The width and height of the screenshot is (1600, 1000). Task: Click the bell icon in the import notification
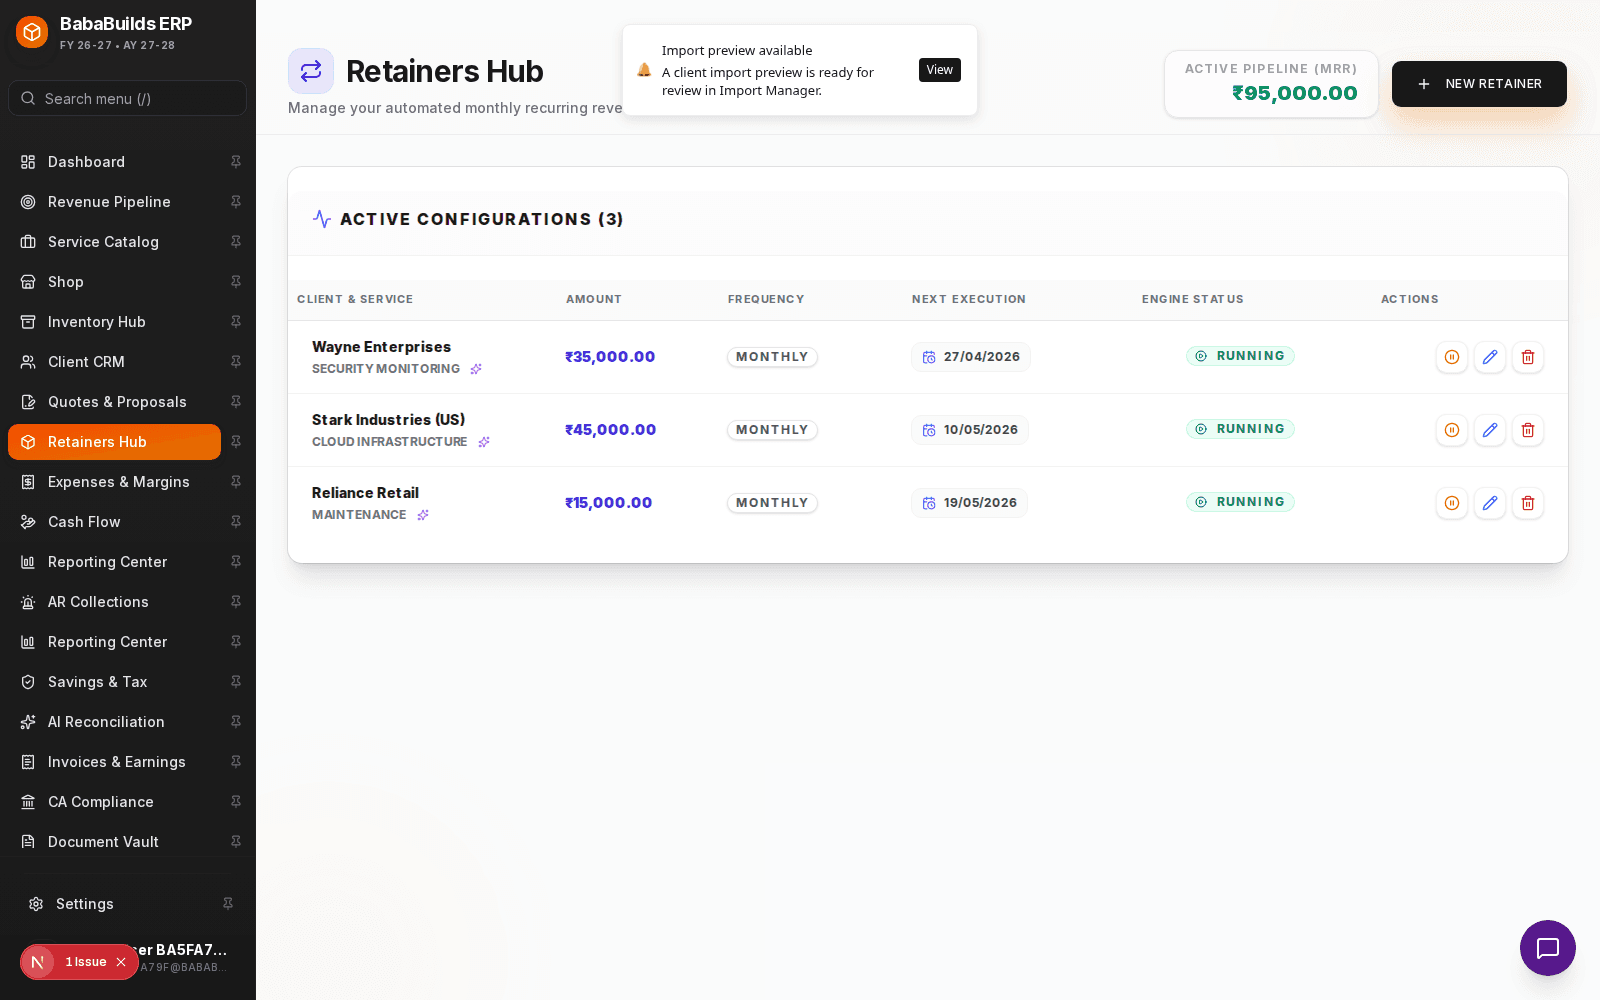click(x=644, y=70)
